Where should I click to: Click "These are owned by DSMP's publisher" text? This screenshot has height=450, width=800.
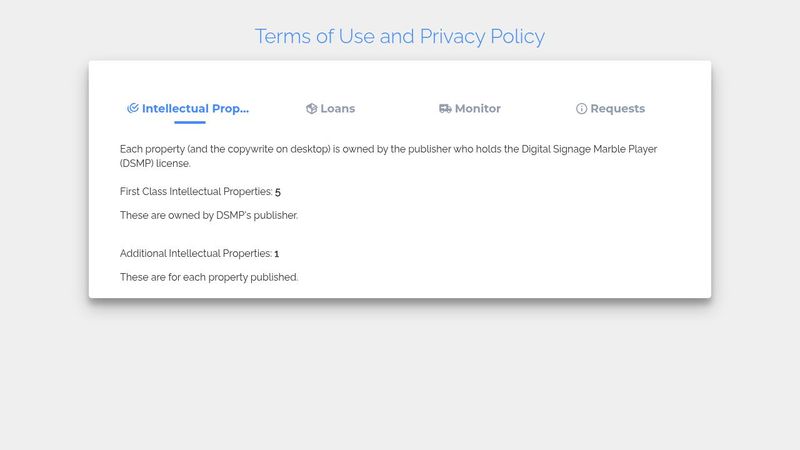(x=209, y=215)
